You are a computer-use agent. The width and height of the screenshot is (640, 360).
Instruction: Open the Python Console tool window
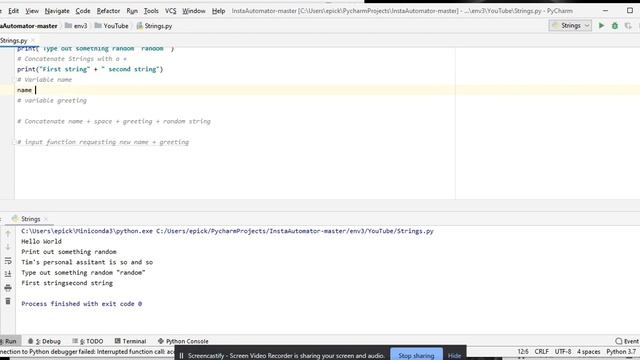183,341
